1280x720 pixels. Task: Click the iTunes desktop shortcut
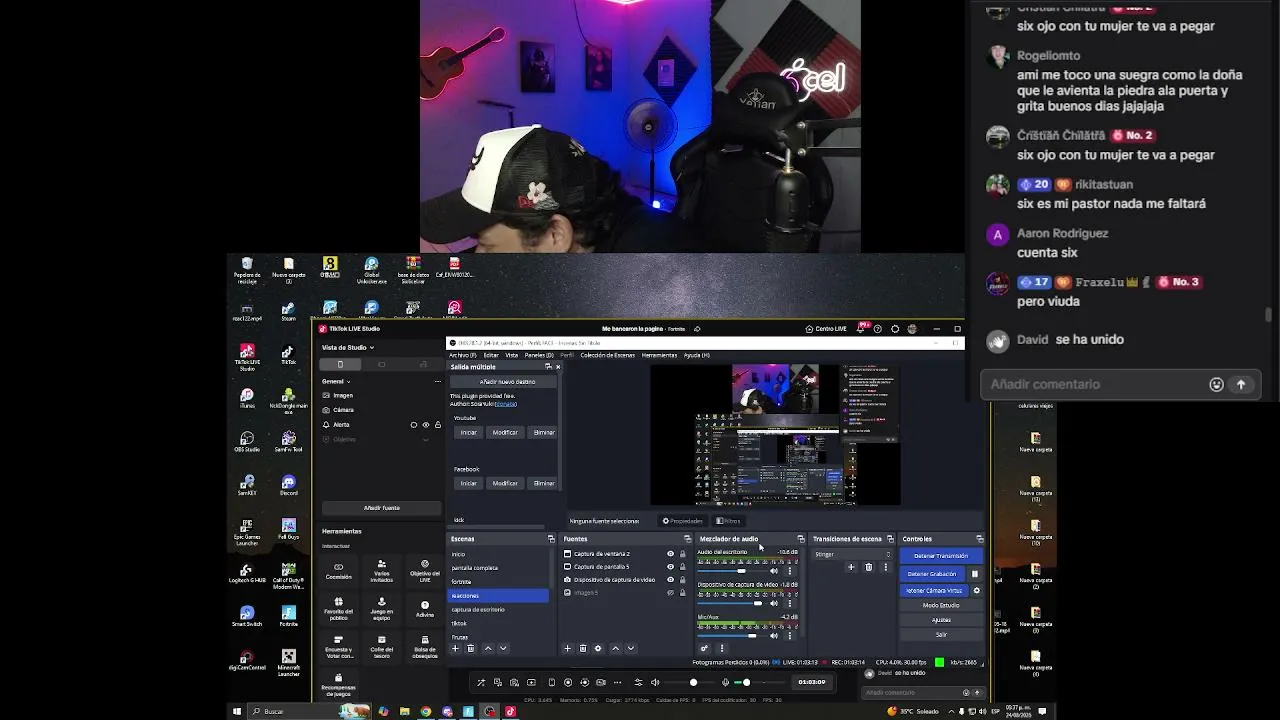247,398
